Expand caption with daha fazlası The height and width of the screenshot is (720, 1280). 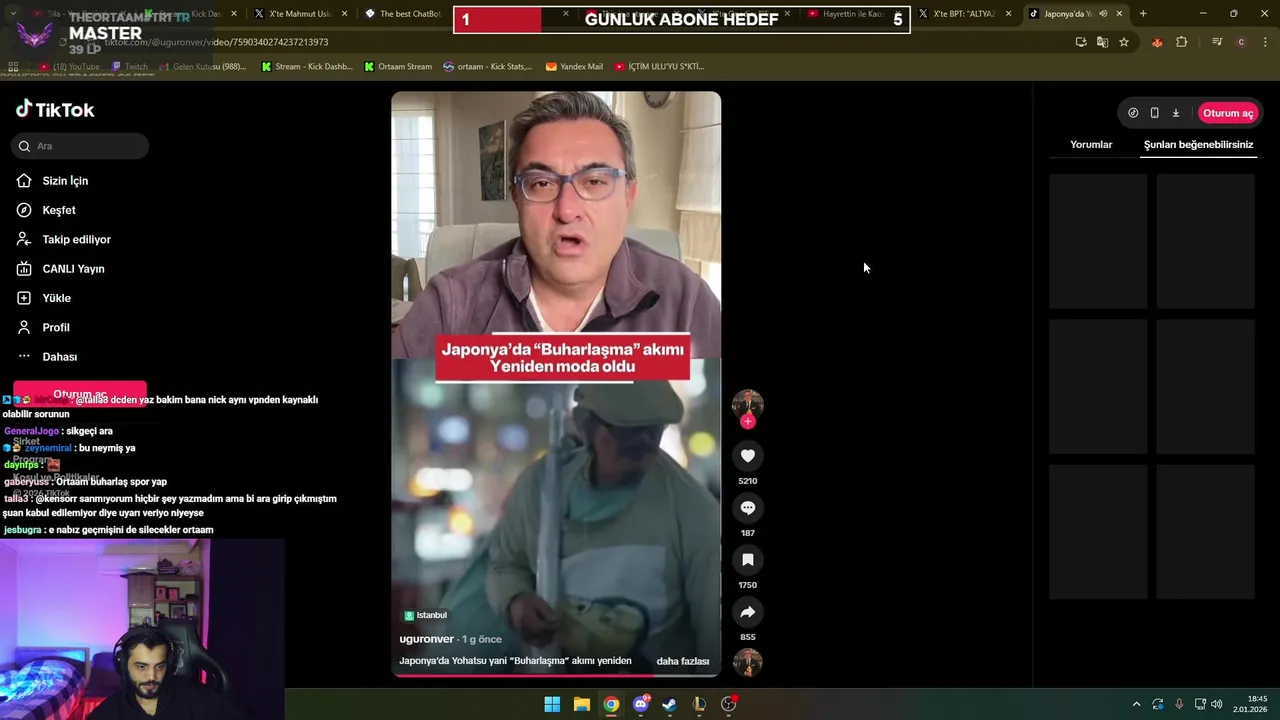[683, 661]
